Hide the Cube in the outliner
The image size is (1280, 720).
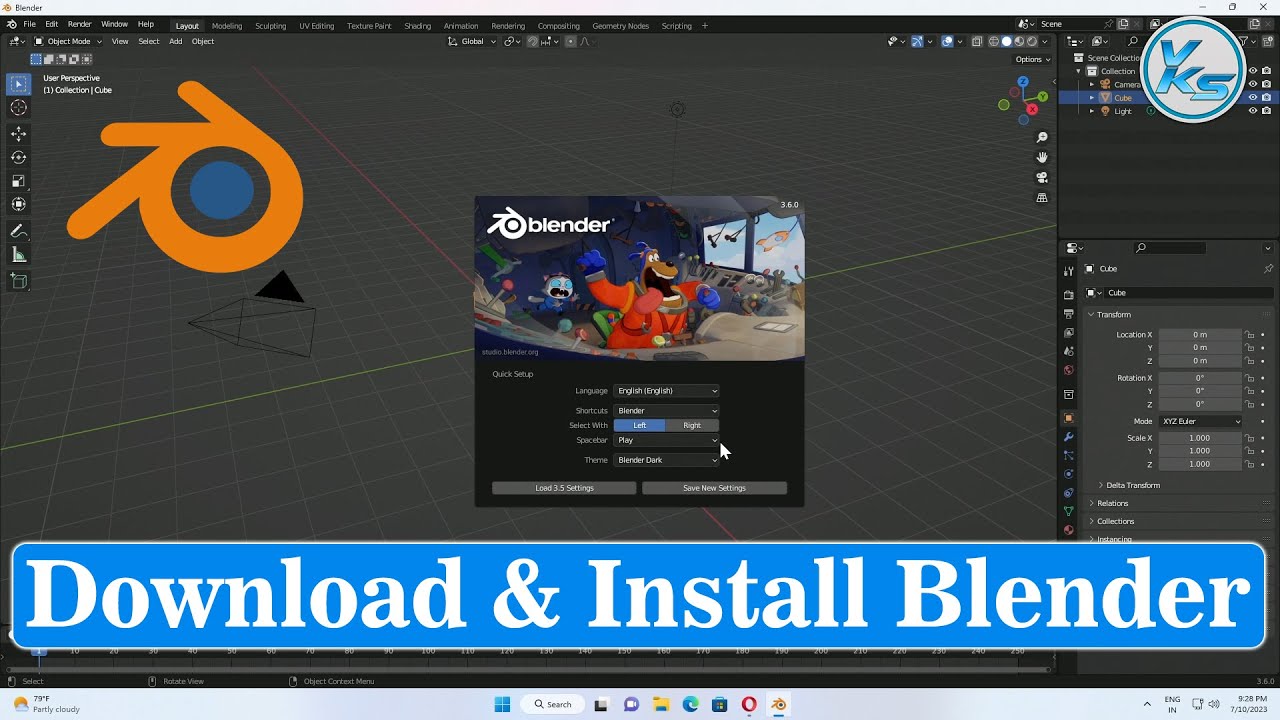point(1252,97)
